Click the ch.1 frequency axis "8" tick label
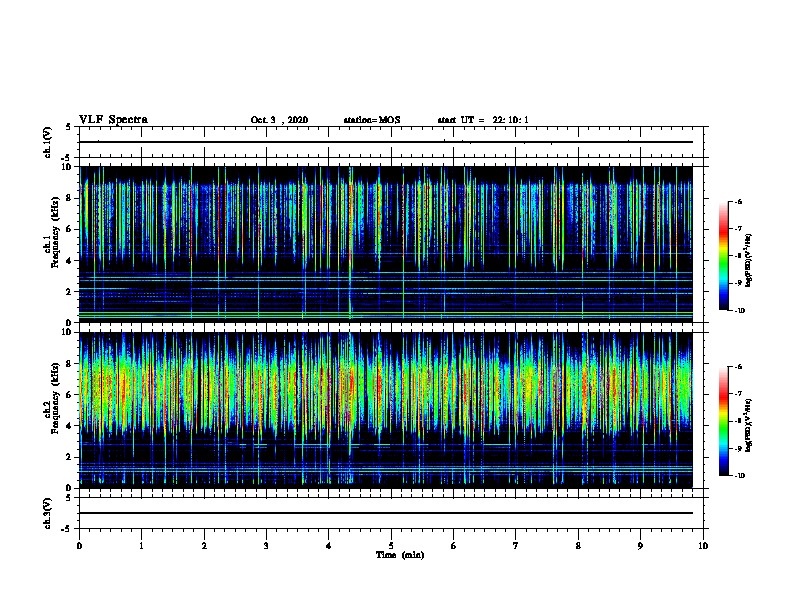 (69, 198)
